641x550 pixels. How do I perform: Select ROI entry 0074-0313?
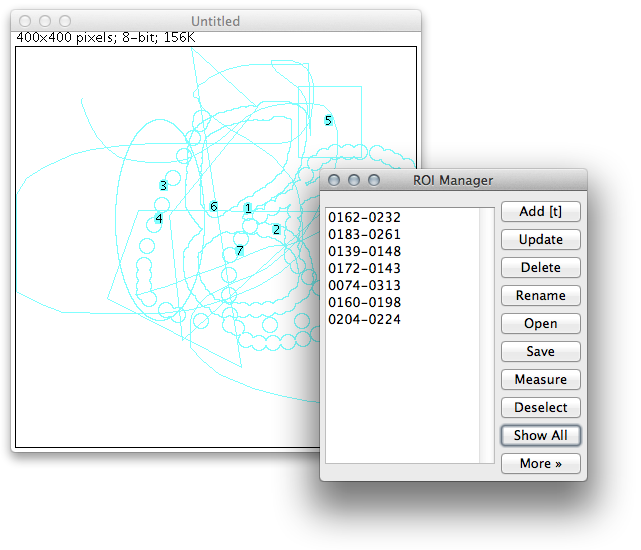click(x=402, y=285)
